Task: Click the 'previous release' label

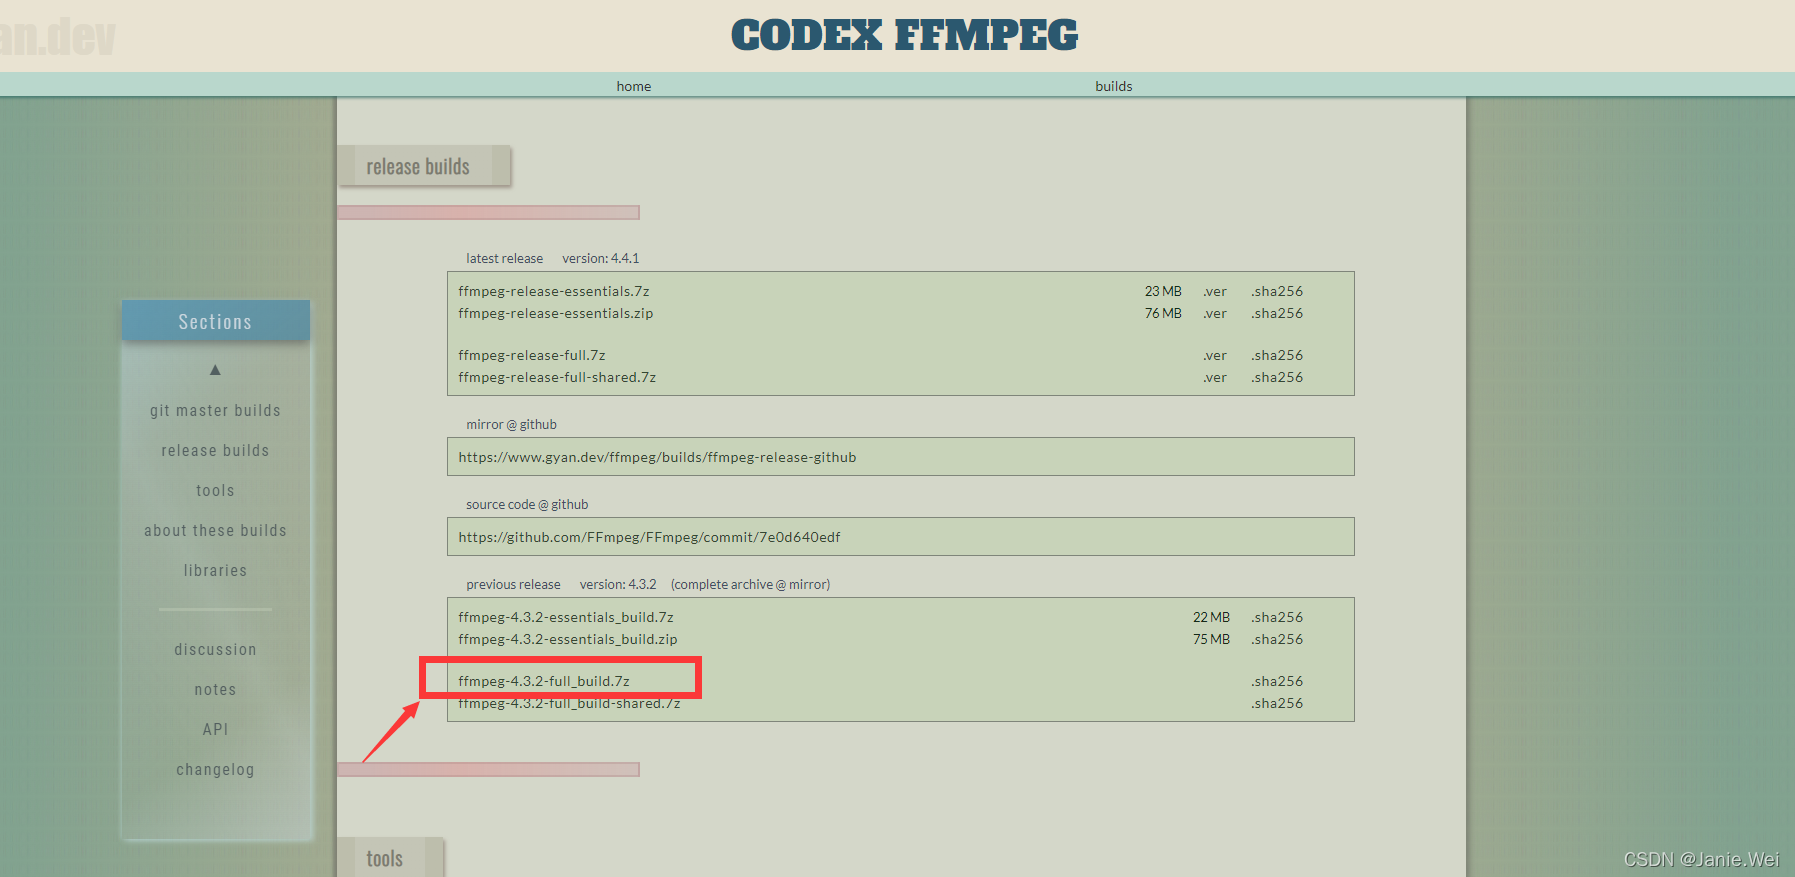Action: click(x=513, y=585)
